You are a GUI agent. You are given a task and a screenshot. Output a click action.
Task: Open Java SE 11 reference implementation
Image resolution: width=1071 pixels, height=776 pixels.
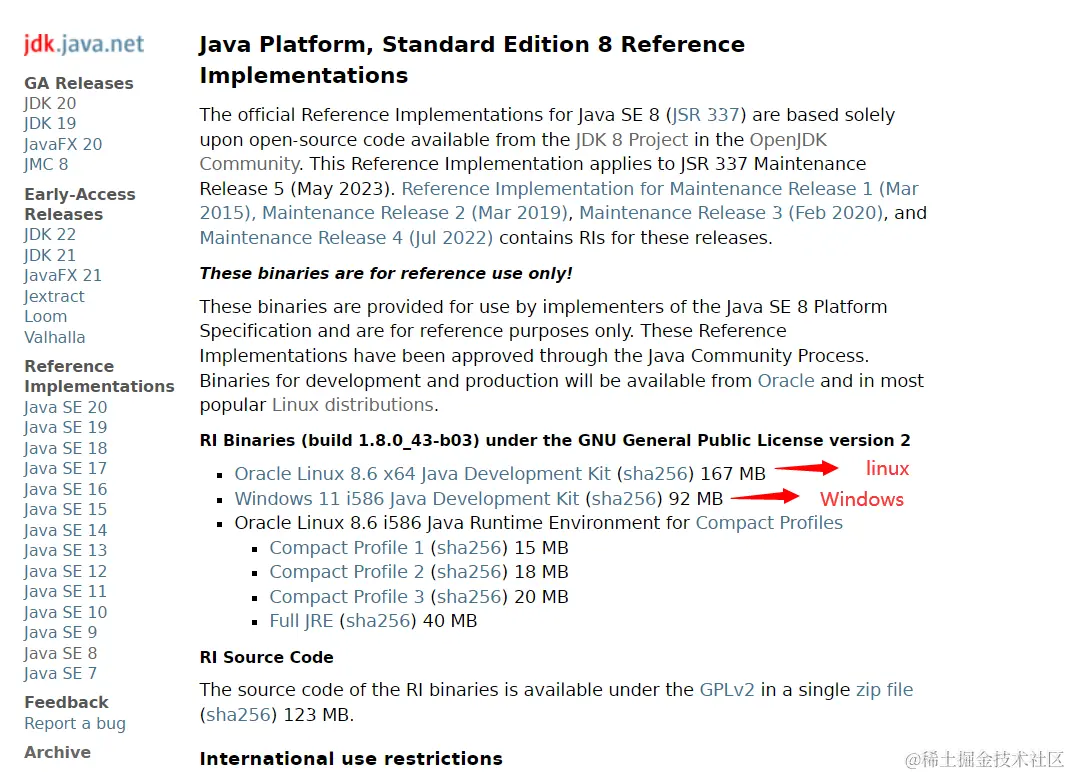(66, 592)
